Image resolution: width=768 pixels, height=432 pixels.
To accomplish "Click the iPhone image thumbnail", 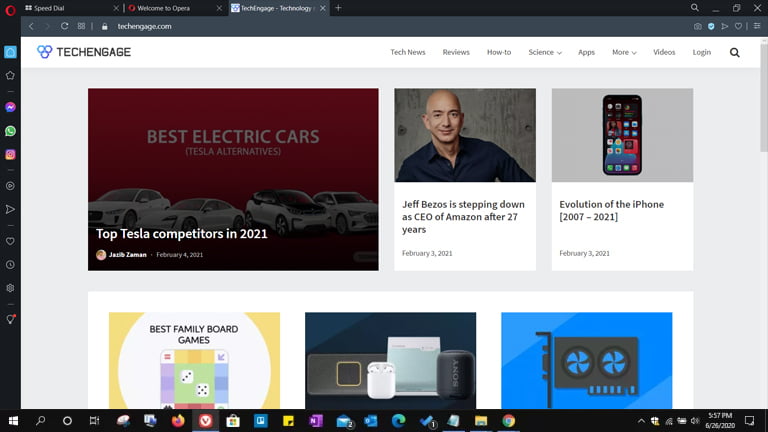I will coord(622,135).
